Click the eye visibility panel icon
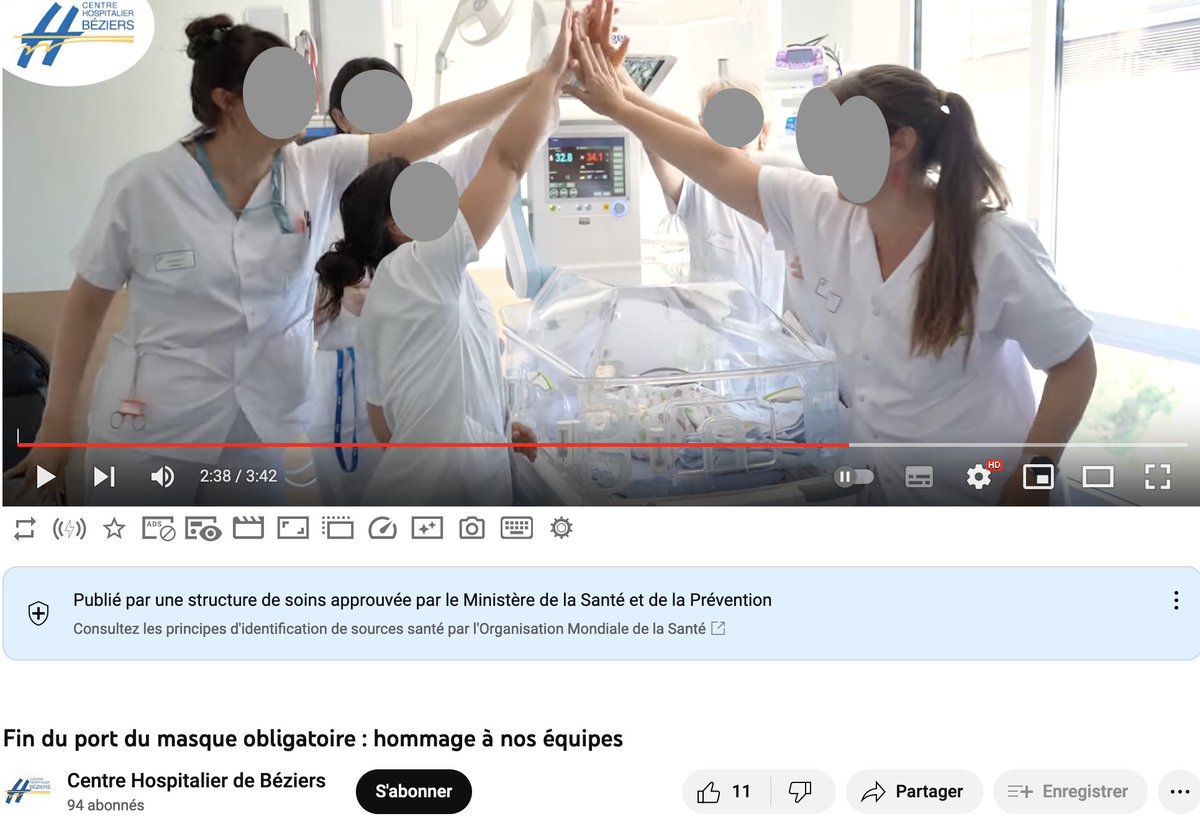This screenshot has width=1200, height=829. click(203, 528)
